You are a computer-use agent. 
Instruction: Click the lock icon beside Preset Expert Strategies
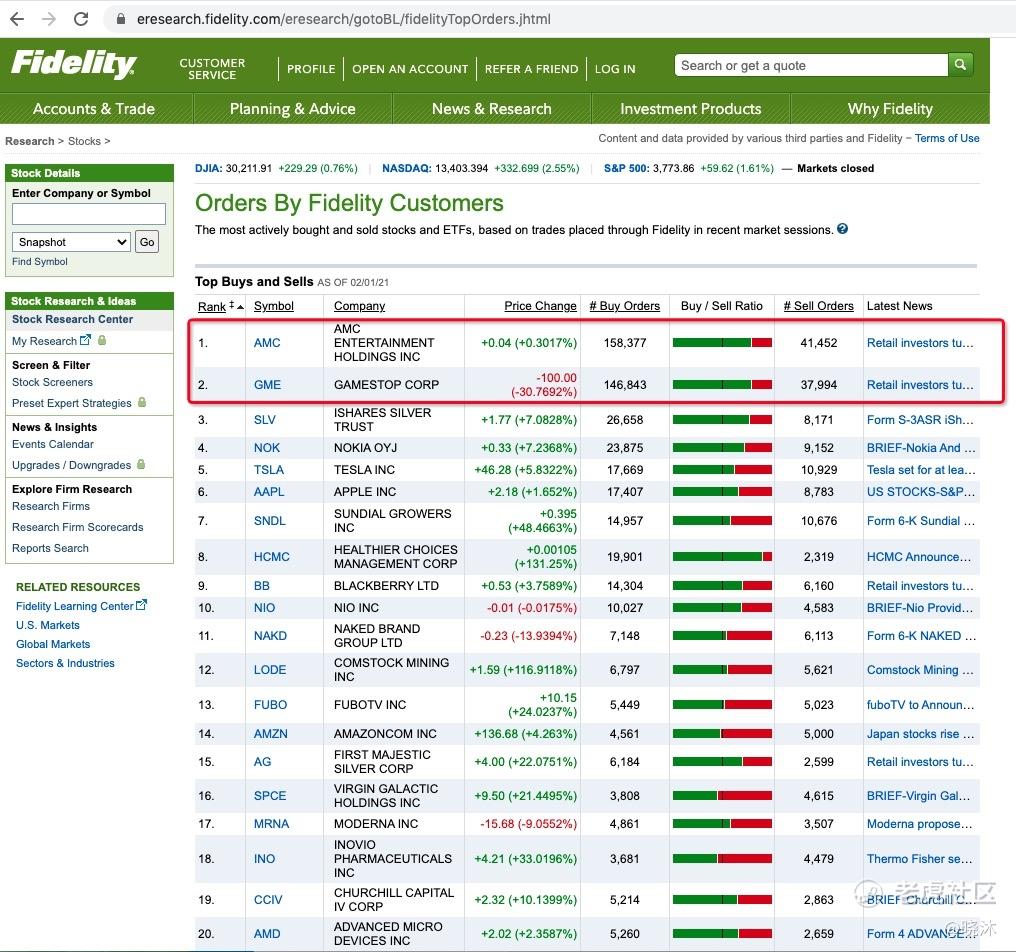(142, 402)
